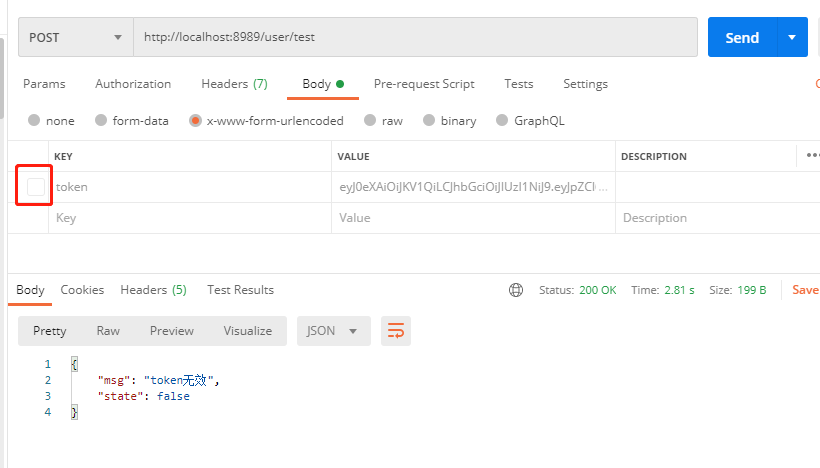Switch to the Params tab

coord(44,84)
